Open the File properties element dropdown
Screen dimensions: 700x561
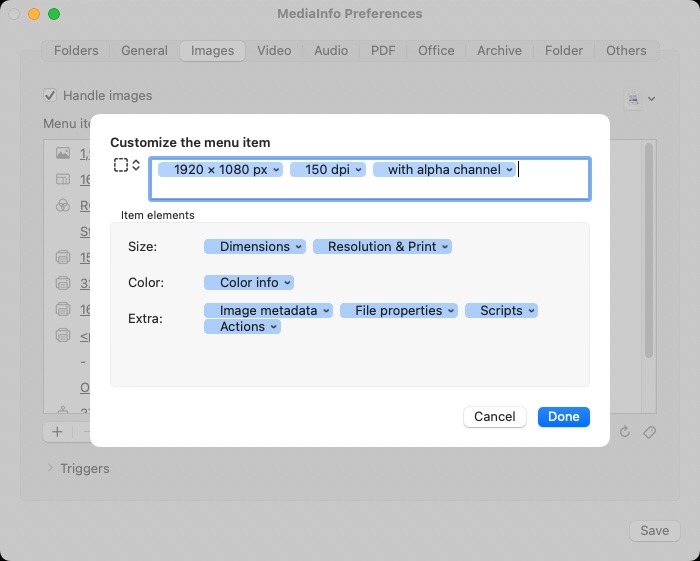click(x=451, y=311)
